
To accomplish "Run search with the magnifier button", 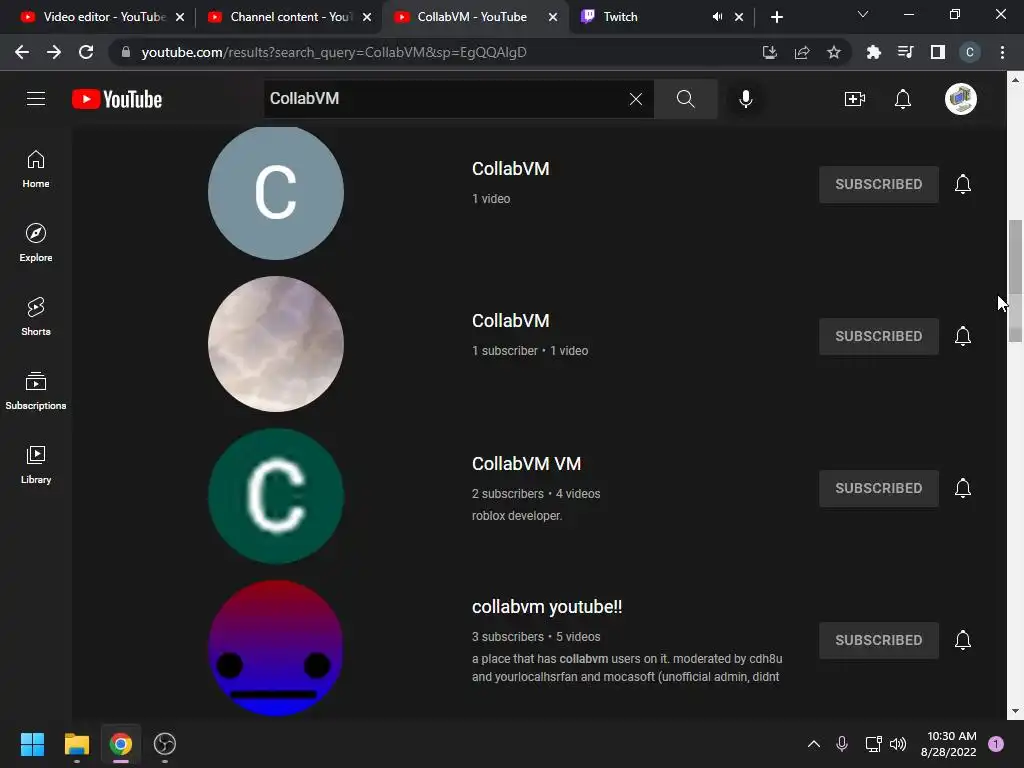I will click(686, 99).
